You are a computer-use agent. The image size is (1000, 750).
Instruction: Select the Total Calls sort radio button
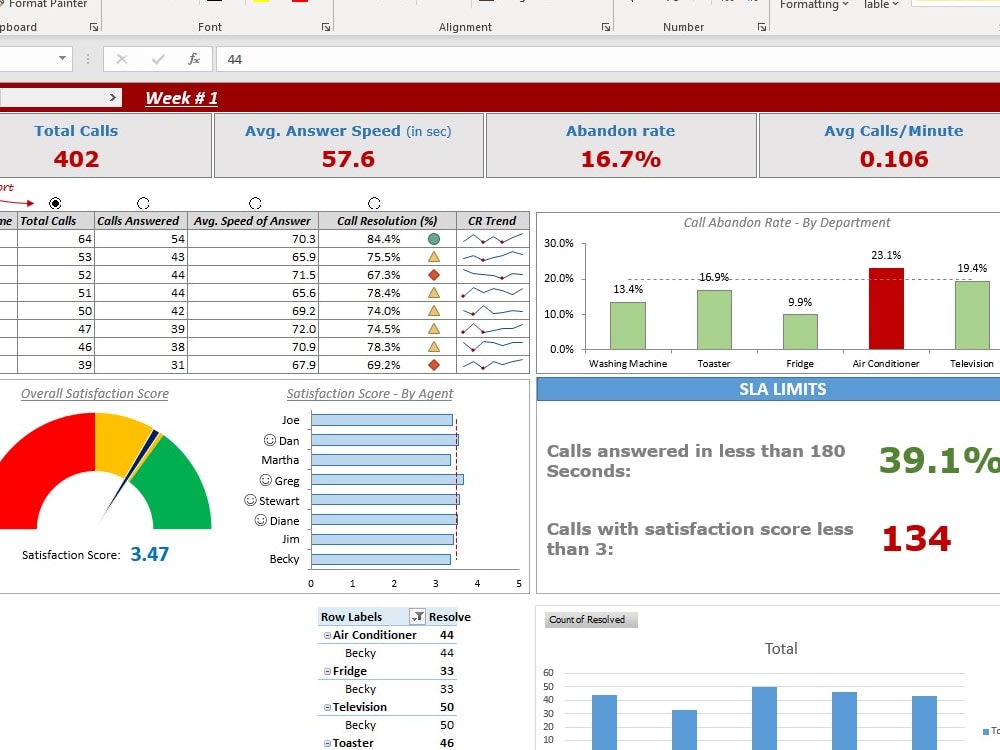point(55,203)
